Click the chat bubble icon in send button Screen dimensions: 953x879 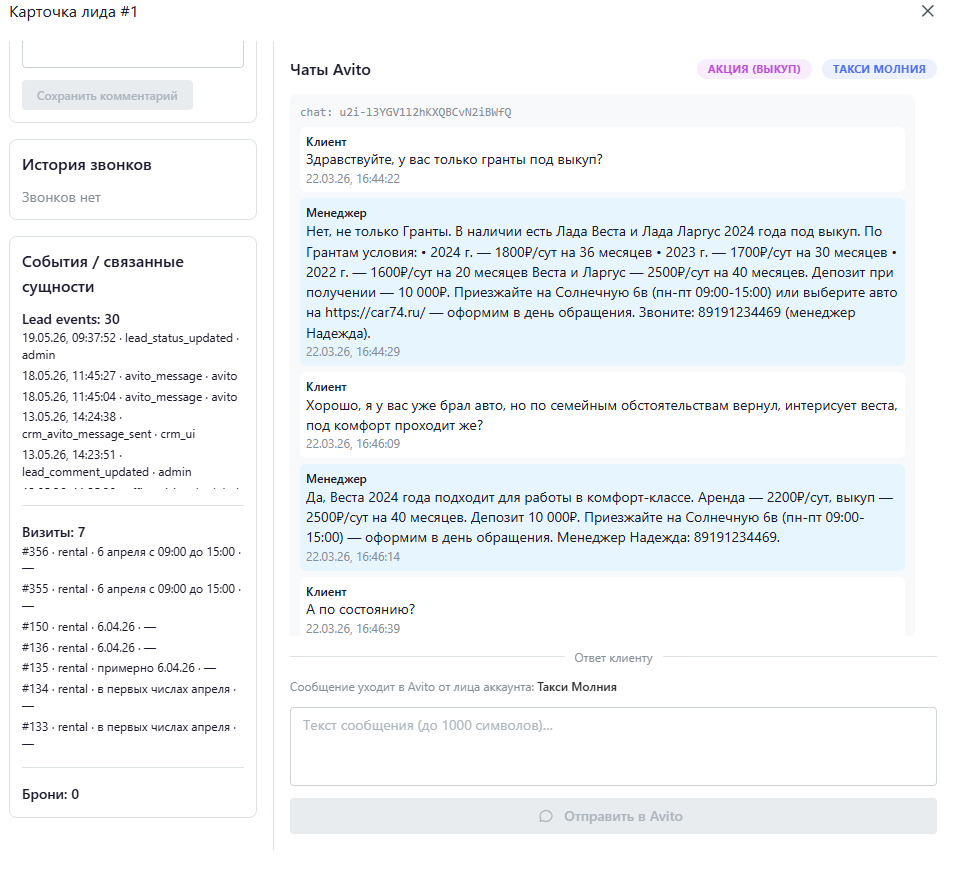[x=546, y=816]
